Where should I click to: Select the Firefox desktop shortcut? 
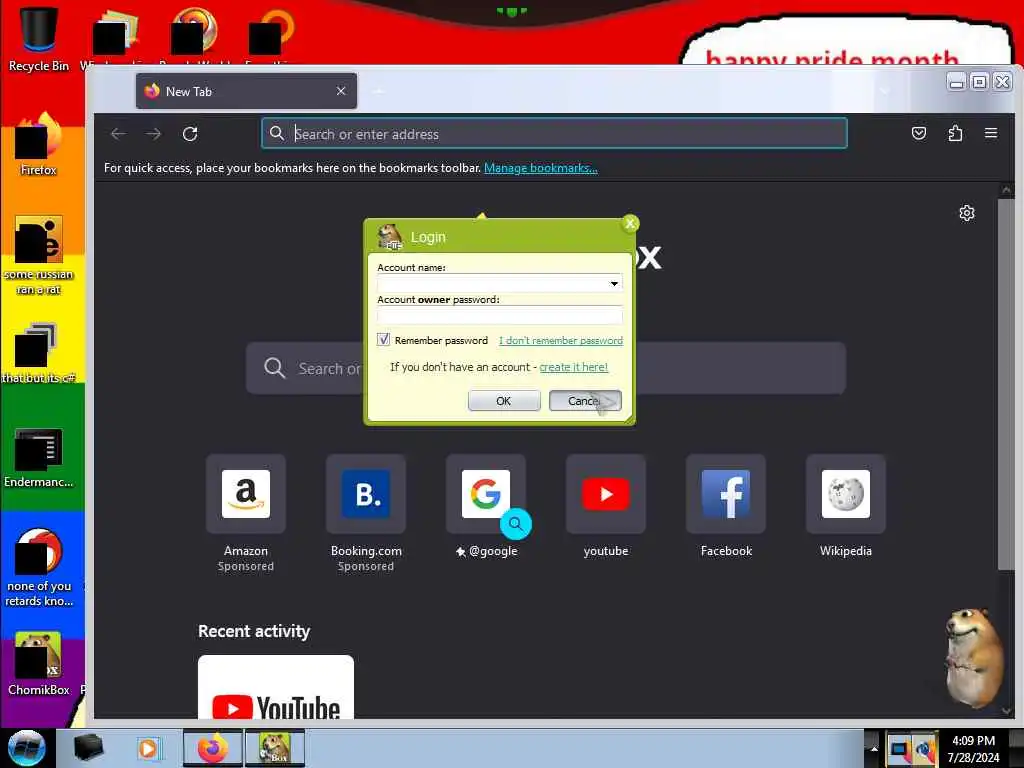coord(39,144)
